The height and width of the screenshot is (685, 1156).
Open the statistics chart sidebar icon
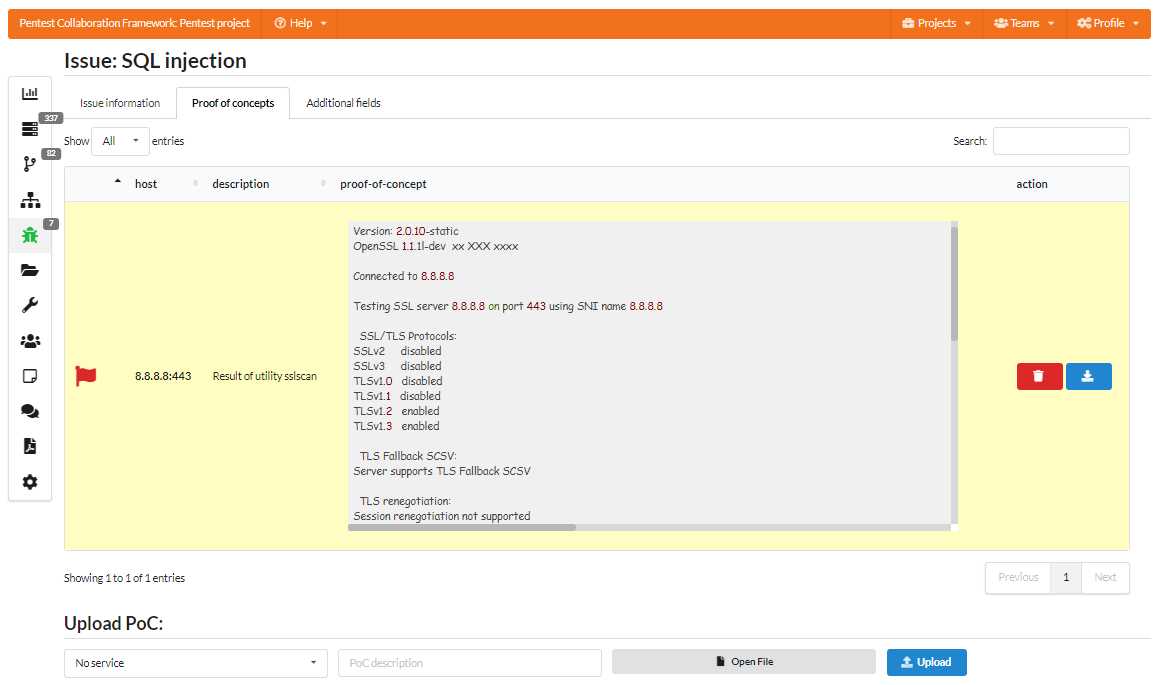29,94
